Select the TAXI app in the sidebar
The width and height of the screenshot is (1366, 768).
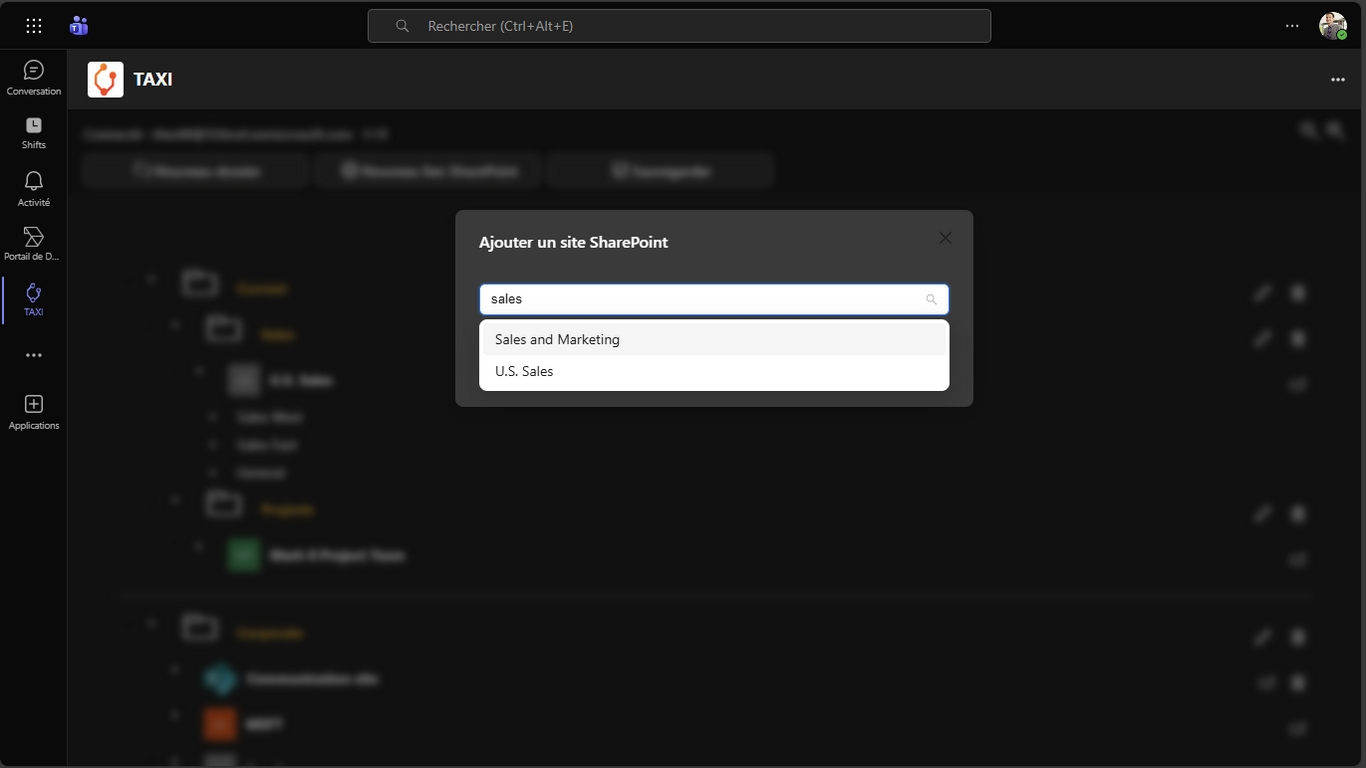click(34, 299)
